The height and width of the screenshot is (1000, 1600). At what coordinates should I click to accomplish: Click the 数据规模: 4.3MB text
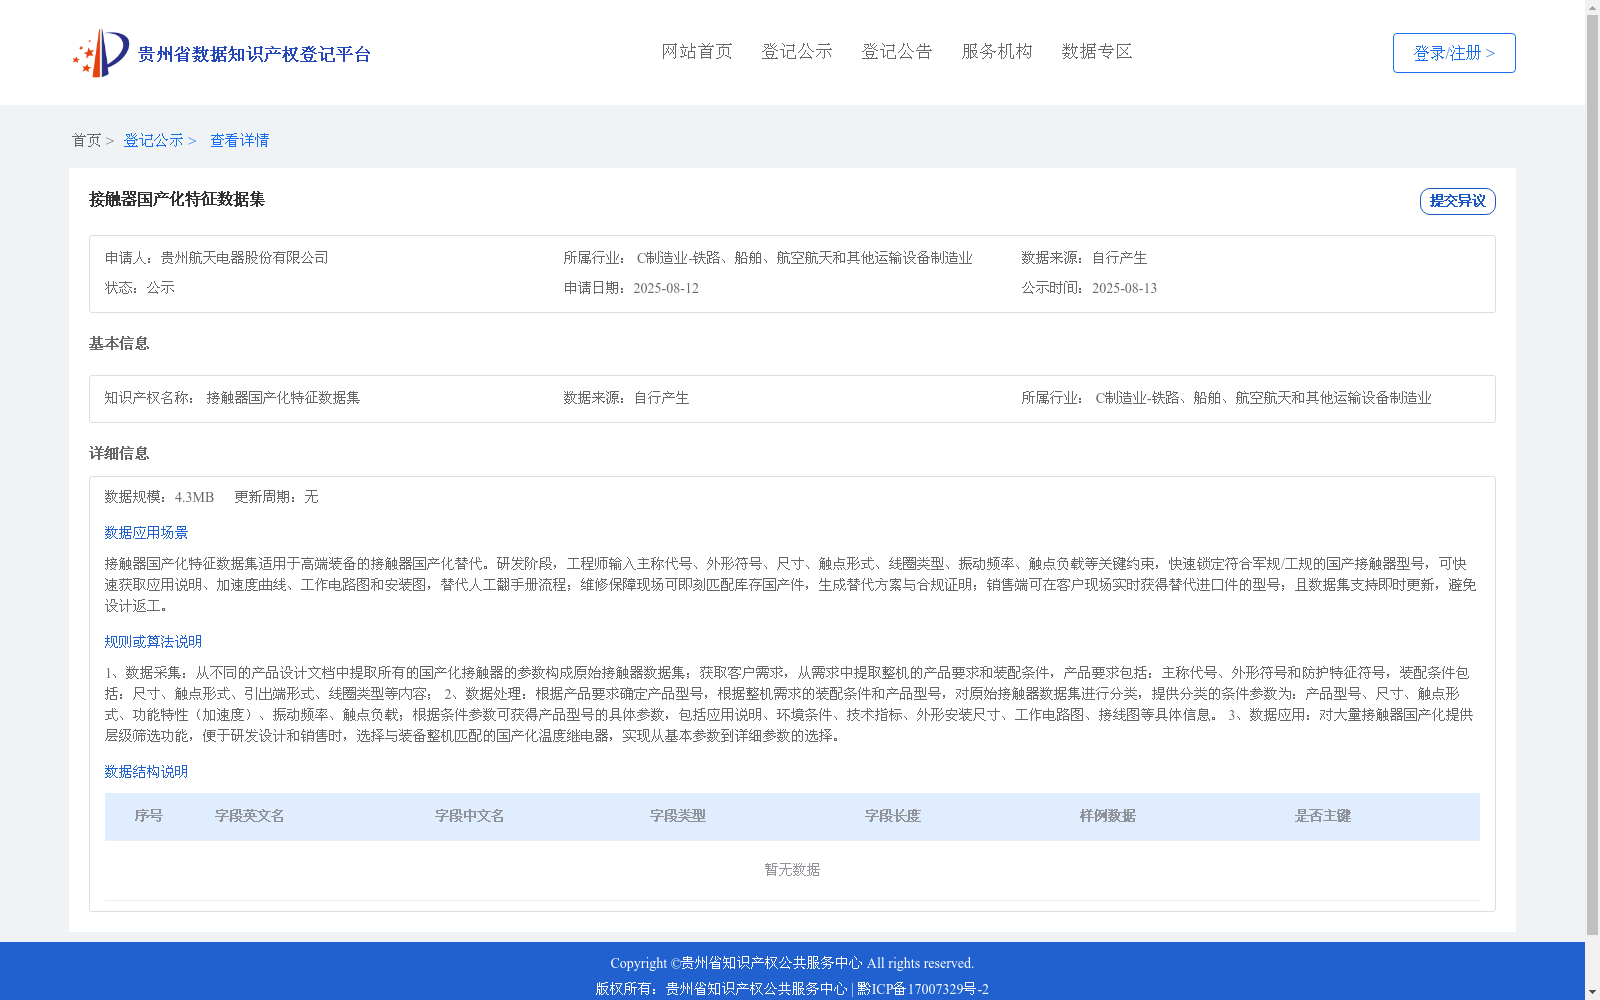159,497
